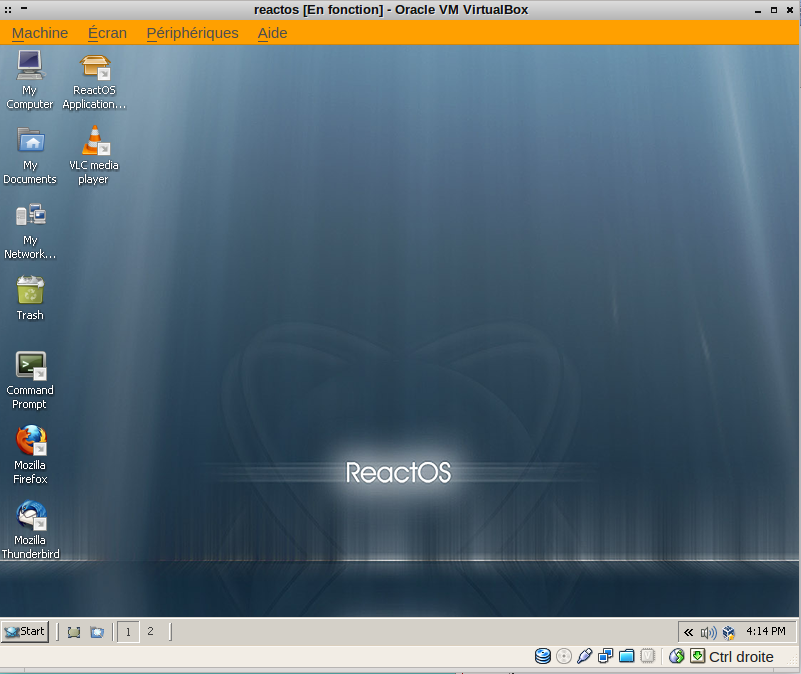This screenshot has width=801, height=674.
Task: Open the Écran menu
Action: click(x=107, y=33)
